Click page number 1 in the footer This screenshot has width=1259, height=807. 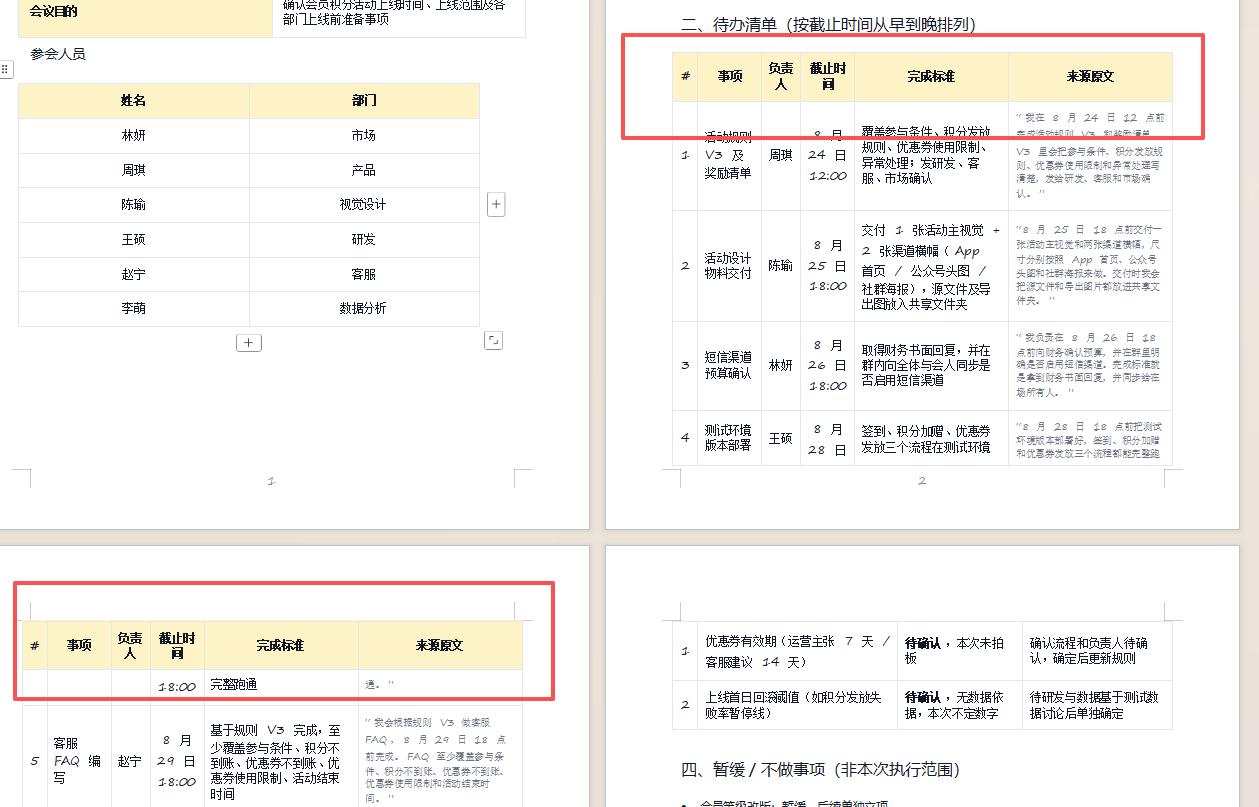(271, 481)
